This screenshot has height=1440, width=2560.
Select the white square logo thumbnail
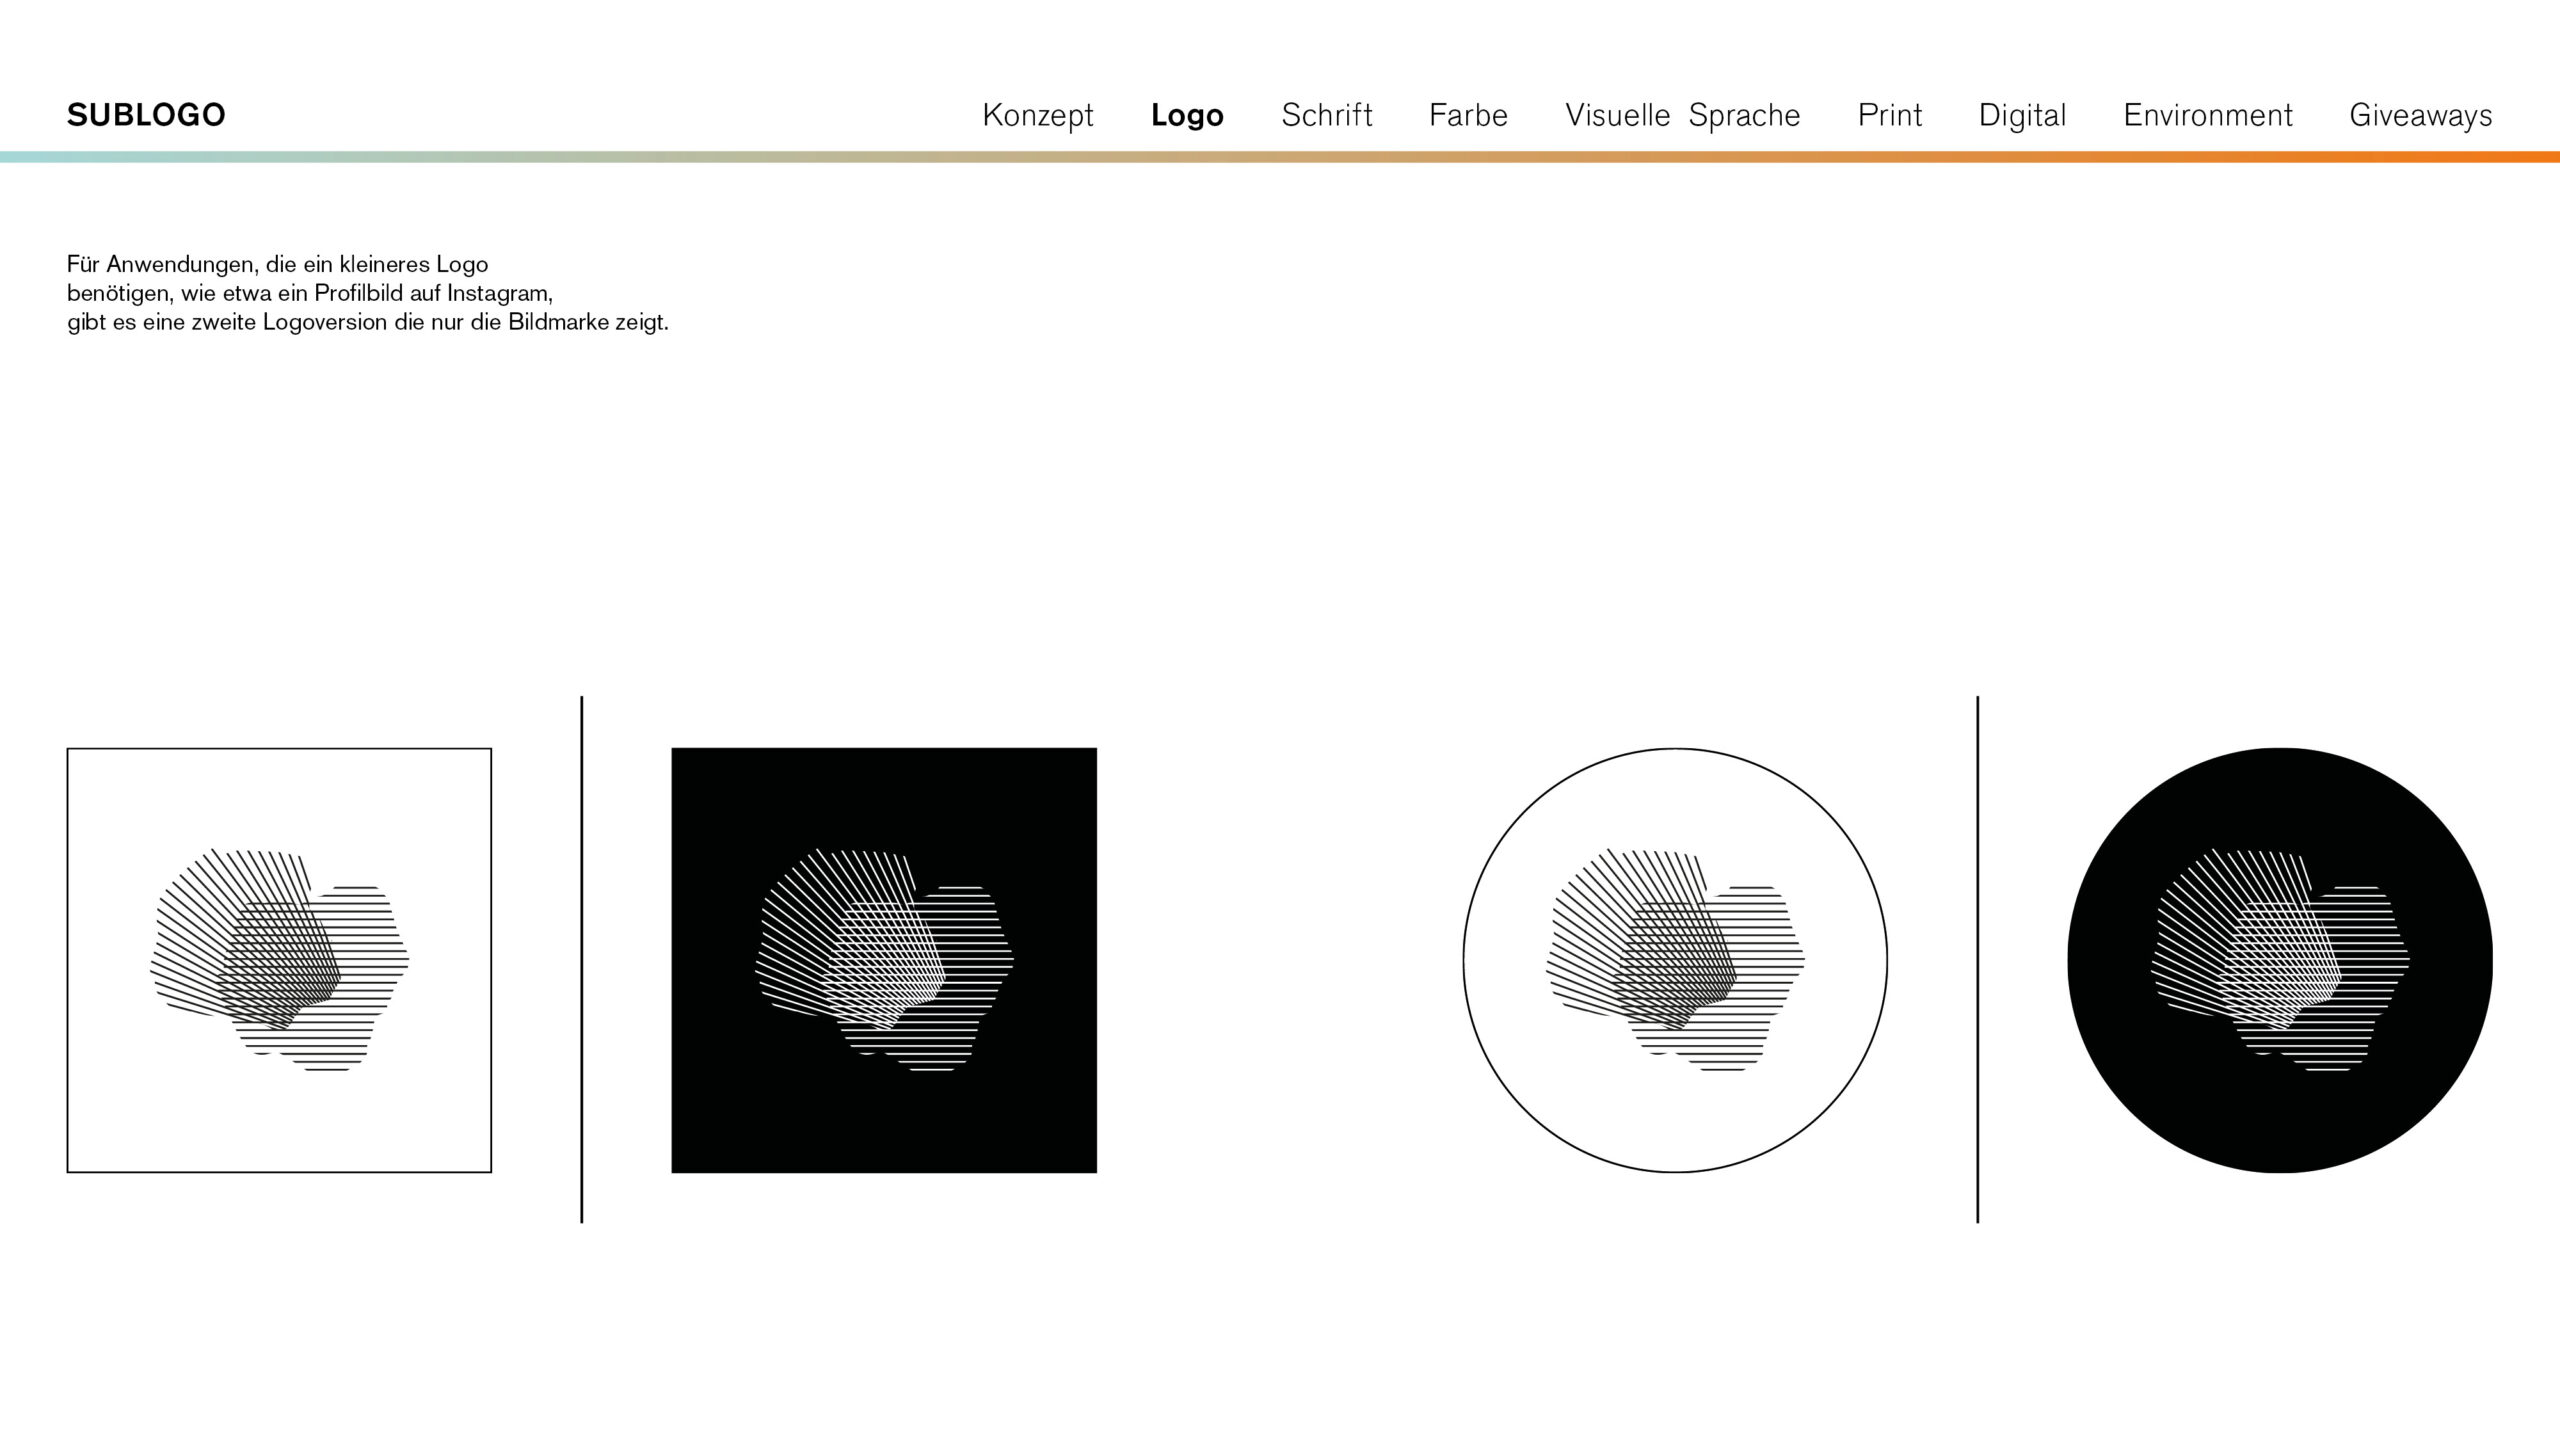279,960
